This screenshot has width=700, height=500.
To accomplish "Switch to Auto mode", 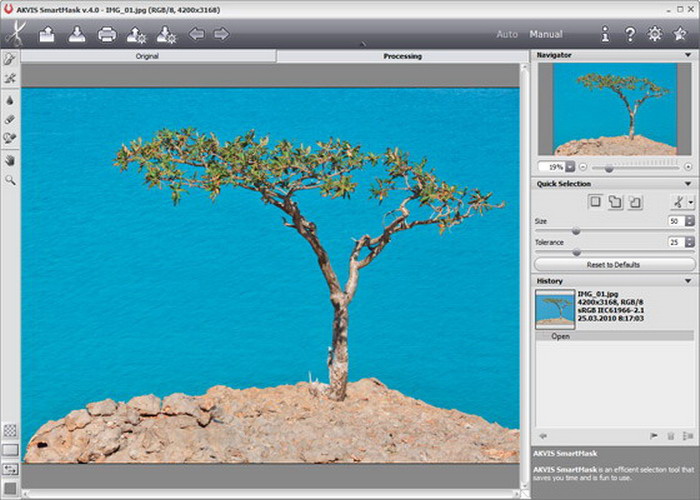I will 508,34.
